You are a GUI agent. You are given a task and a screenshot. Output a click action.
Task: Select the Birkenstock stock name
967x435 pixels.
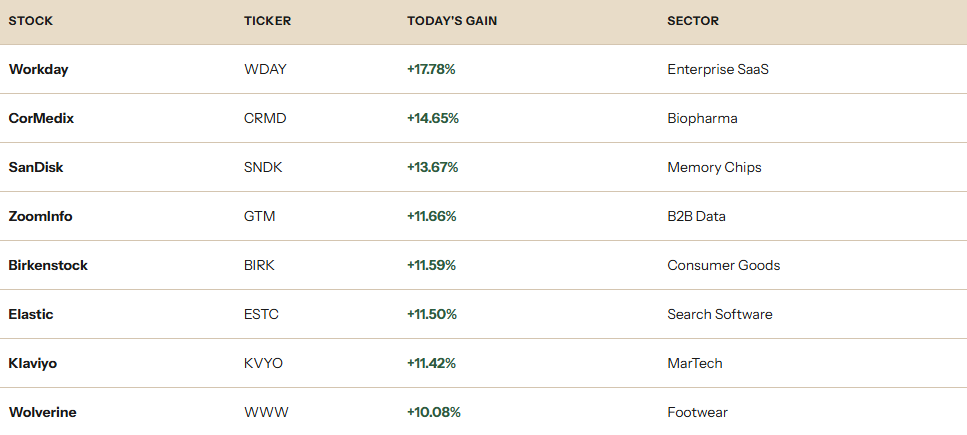[48, 265]
